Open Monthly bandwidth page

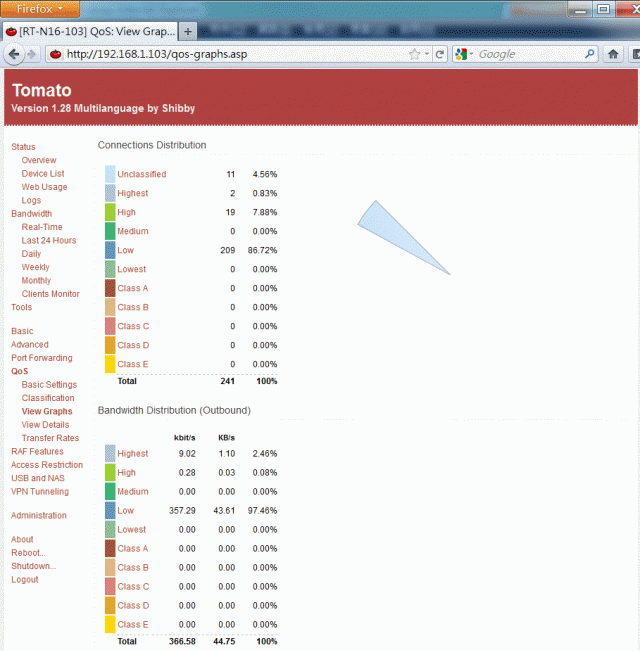pos(36,280)
